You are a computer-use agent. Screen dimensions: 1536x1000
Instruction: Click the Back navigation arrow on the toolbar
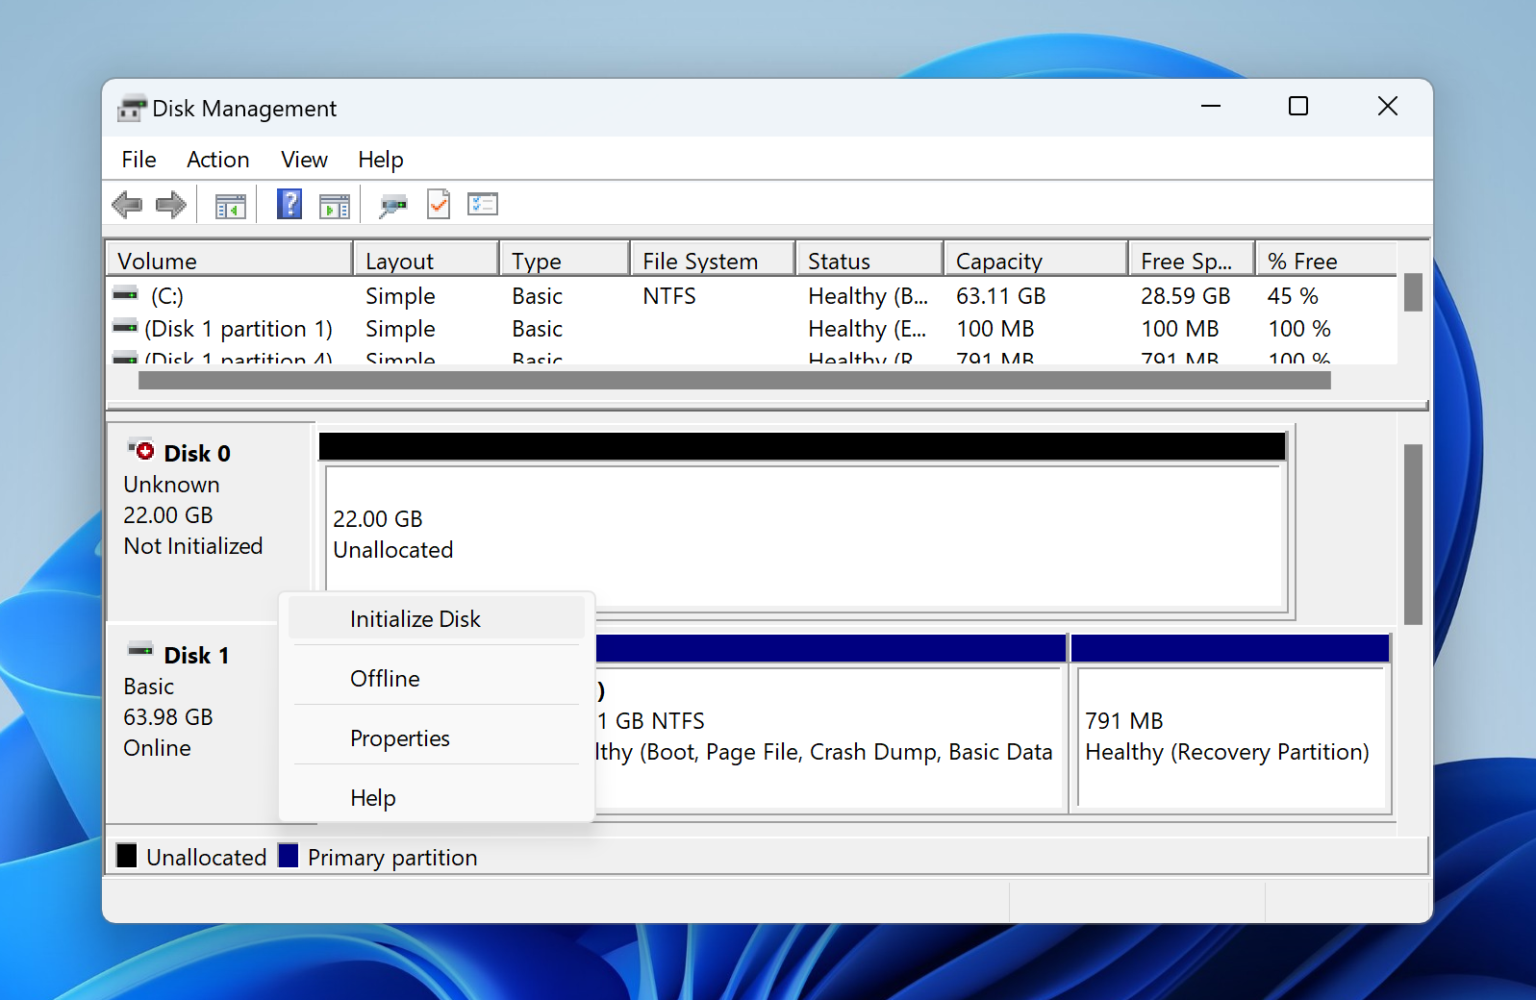126,204
